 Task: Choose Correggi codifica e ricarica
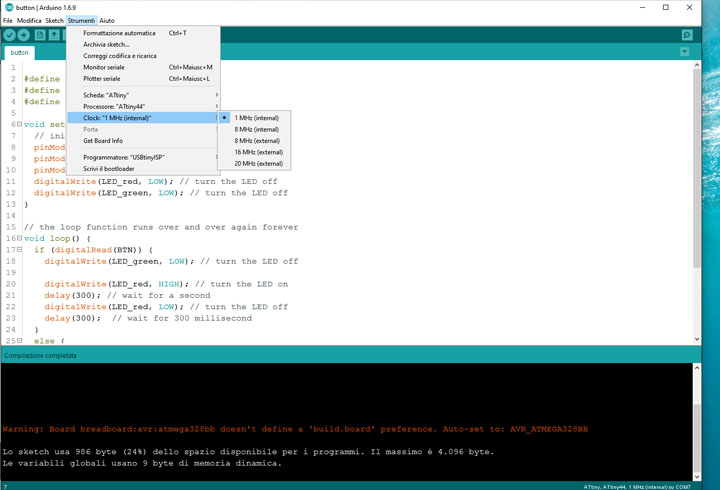pyautogui.click(x=143, y=56)
